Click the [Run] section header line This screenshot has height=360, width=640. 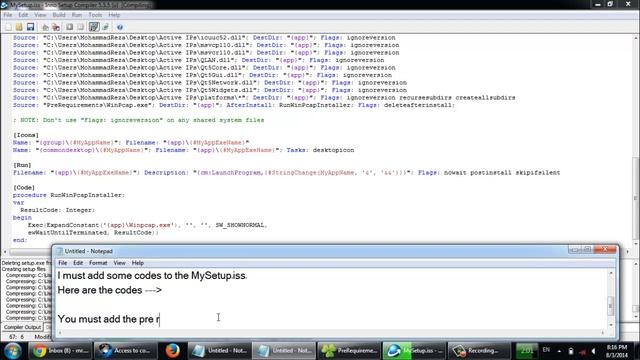[x=22, y=165]
